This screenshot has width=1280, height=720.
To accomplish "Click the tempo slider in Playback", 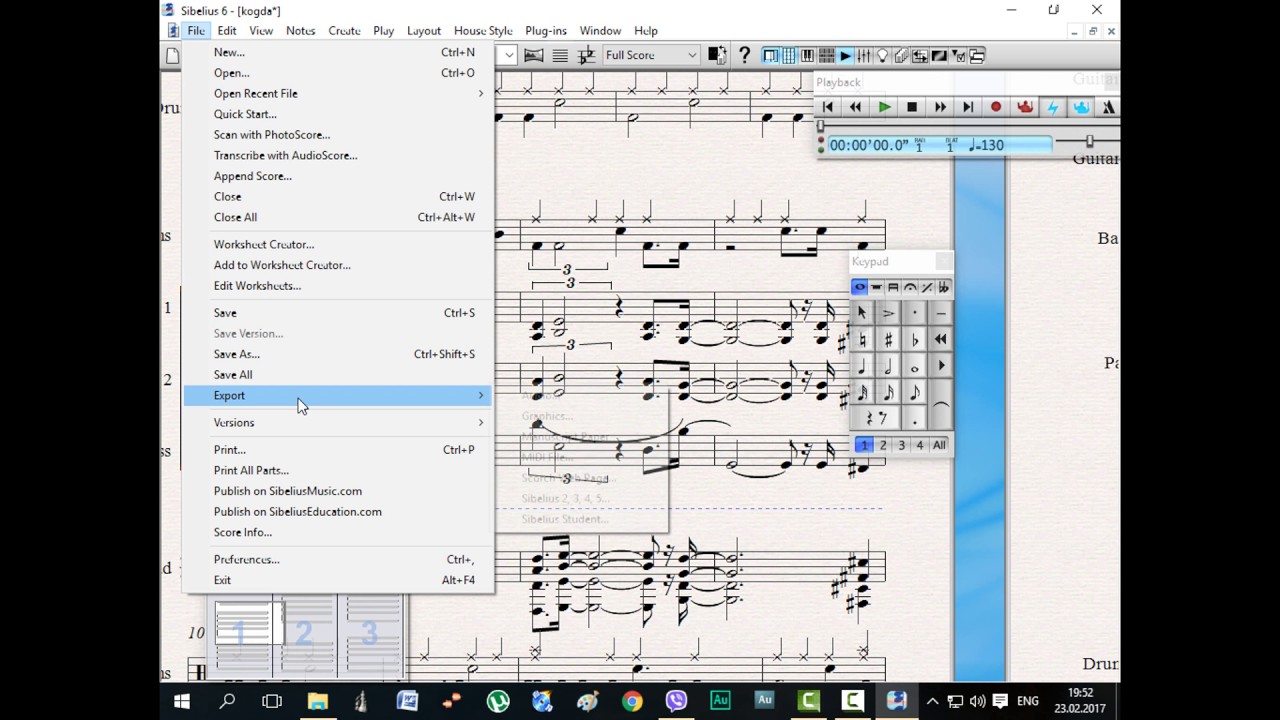I will [x=1090, y=141].
